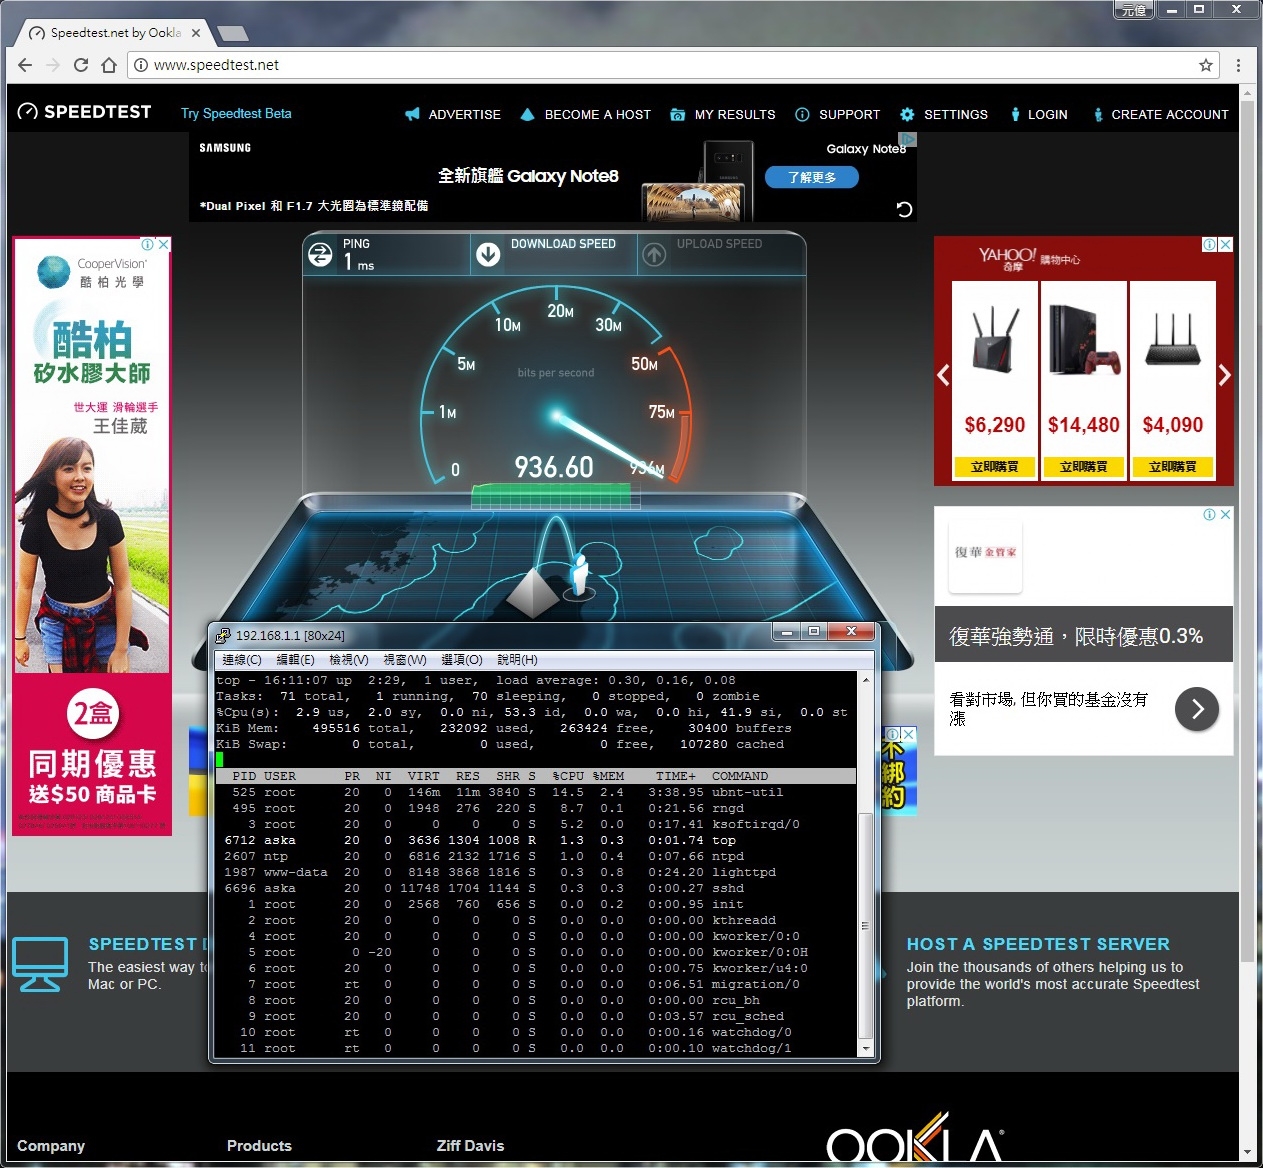Click the browser page scrollbar down arrow
This screenshot has height=1168, width=1263.
[x=1247, y=1153]
